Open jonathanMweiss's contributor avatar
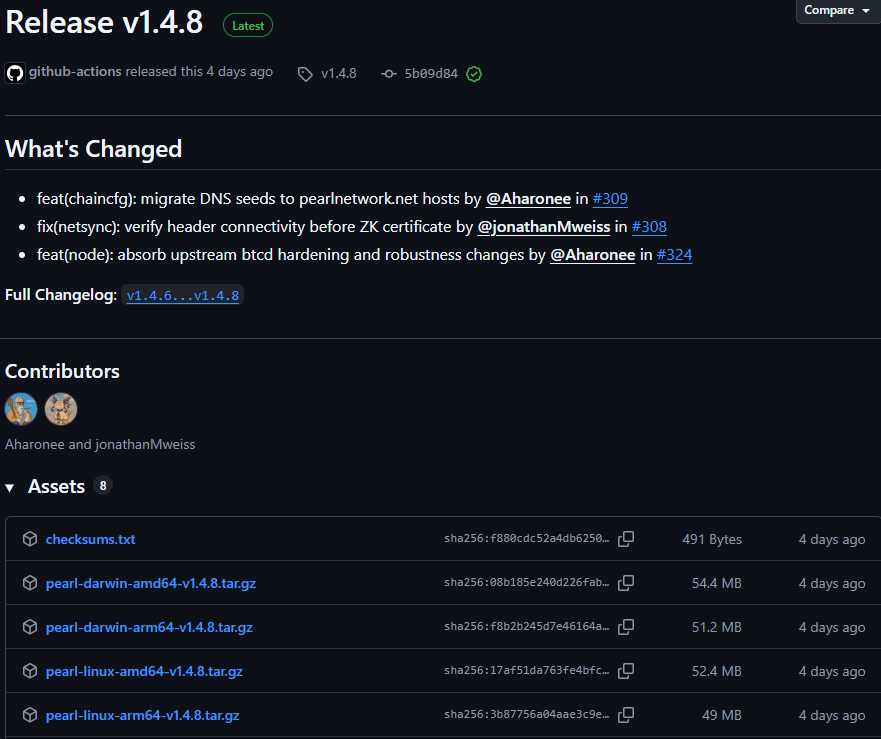The image size is (881, 739). 61,409
